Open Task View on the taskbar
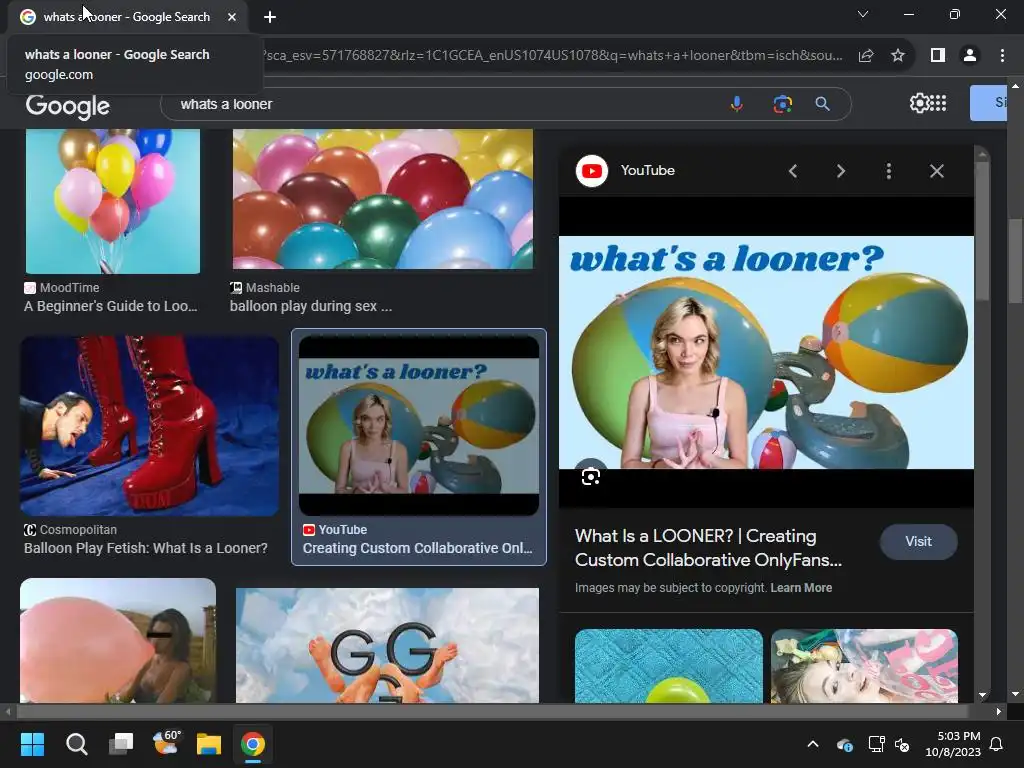Image resolution: width=1024 pixels, height=768 pixels. click(x=121, y=744)
